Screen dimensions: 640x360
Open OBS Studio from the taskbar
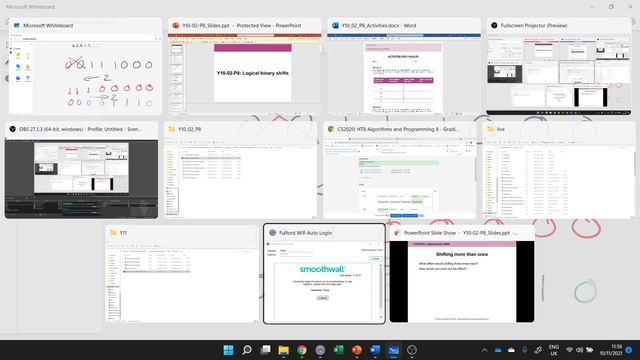pos(412,350)
